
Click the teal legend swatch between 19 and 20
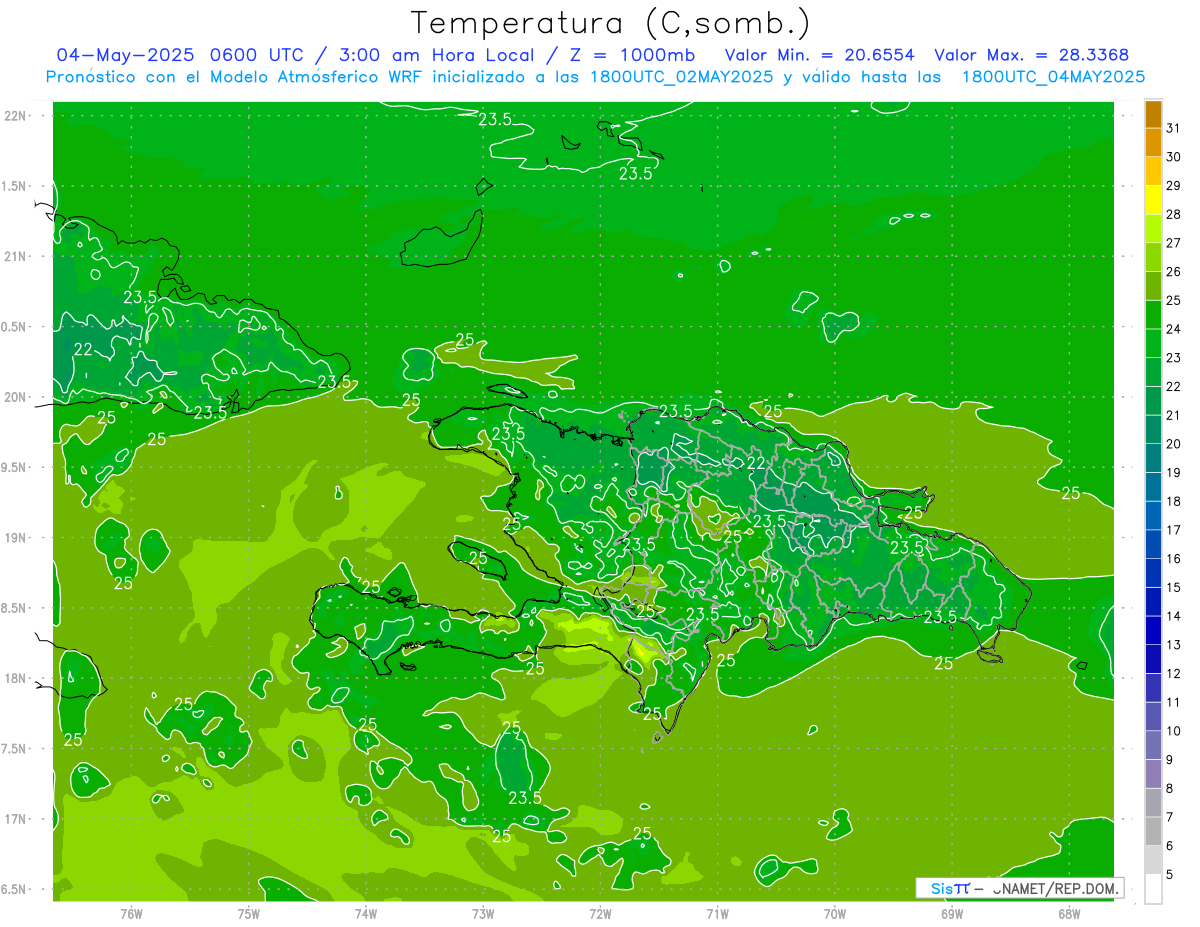pyautogui.click(x=1153, y=458)
